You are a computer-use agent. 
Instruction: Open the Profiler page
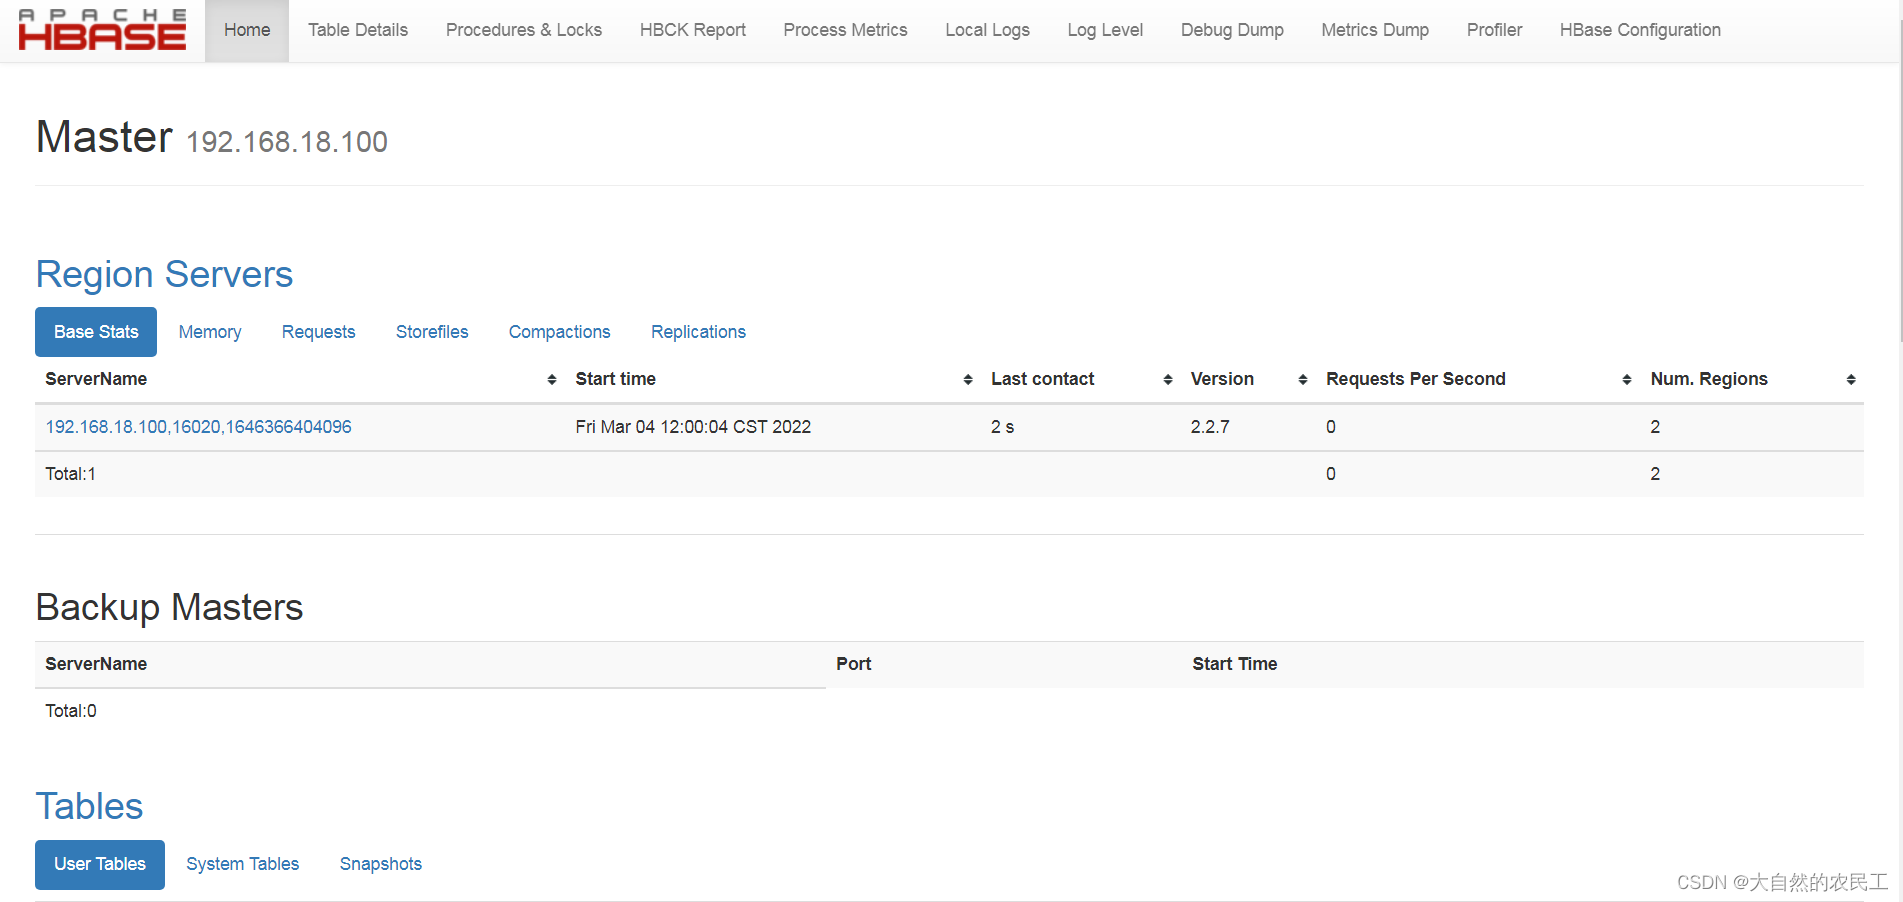[x=1494, y=30]
